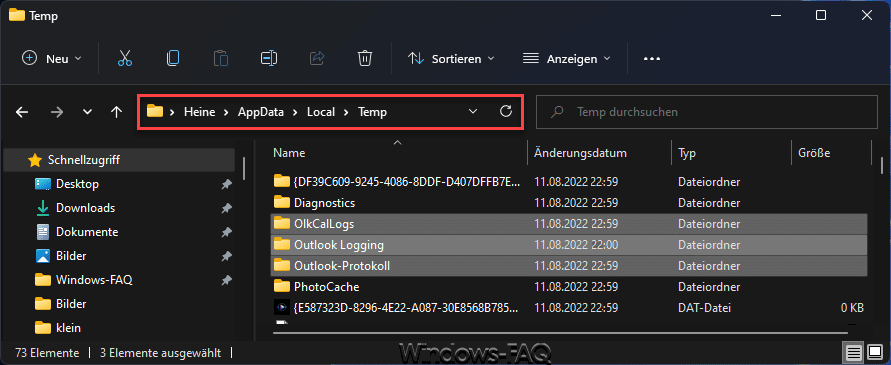891x365 pixels.
Task: Open the Sortieren dropdown
Action: click(x=451, y=59)
